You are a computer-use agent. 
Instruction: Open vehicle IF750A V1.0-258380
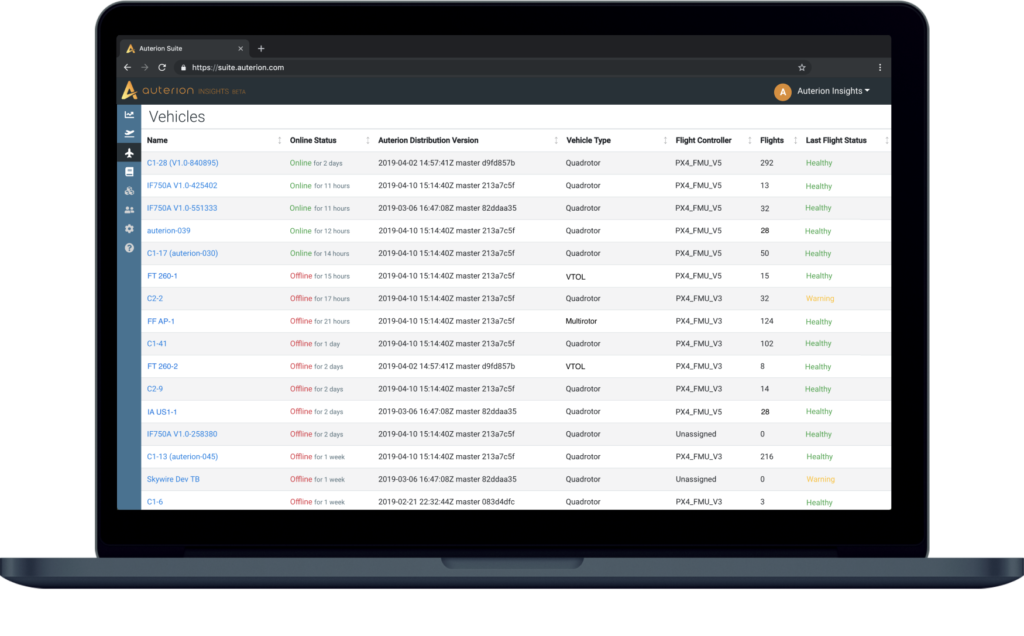182,434
